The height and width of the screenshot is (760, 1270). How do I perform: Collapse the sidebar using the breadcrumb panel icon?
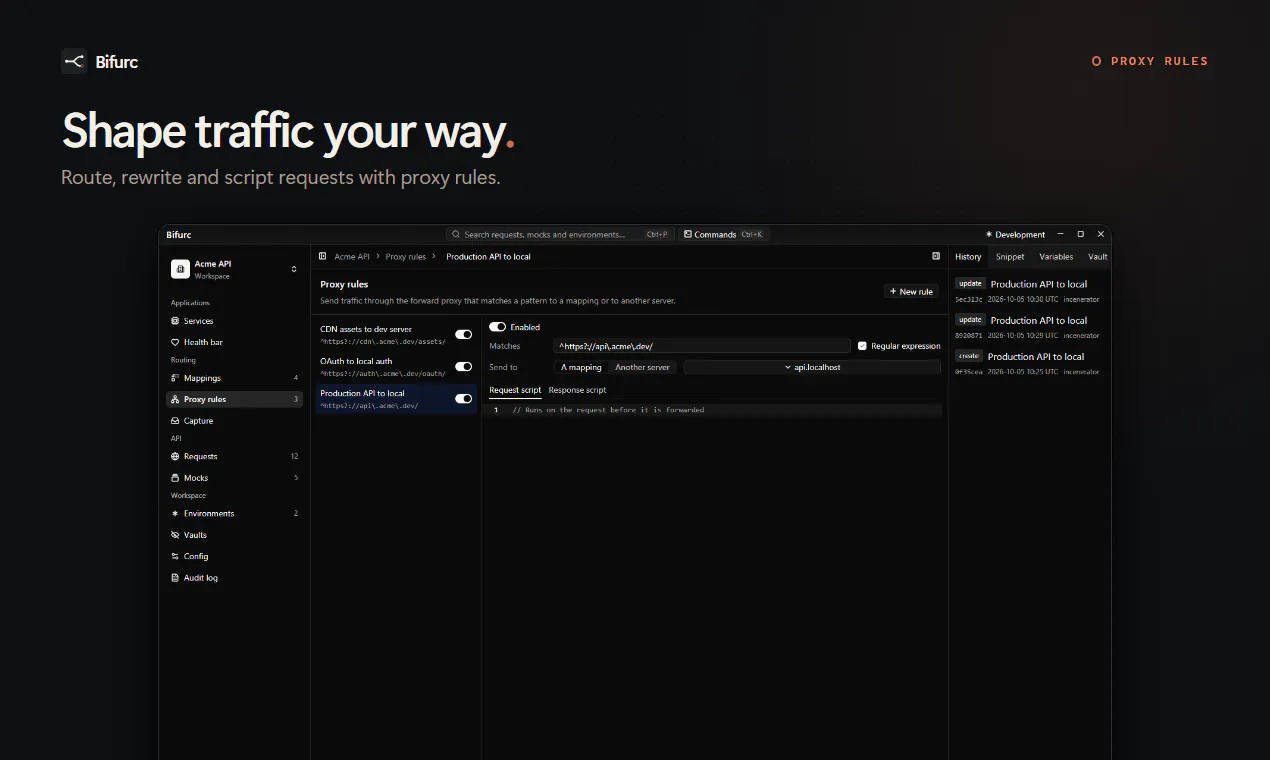[324, 257]
